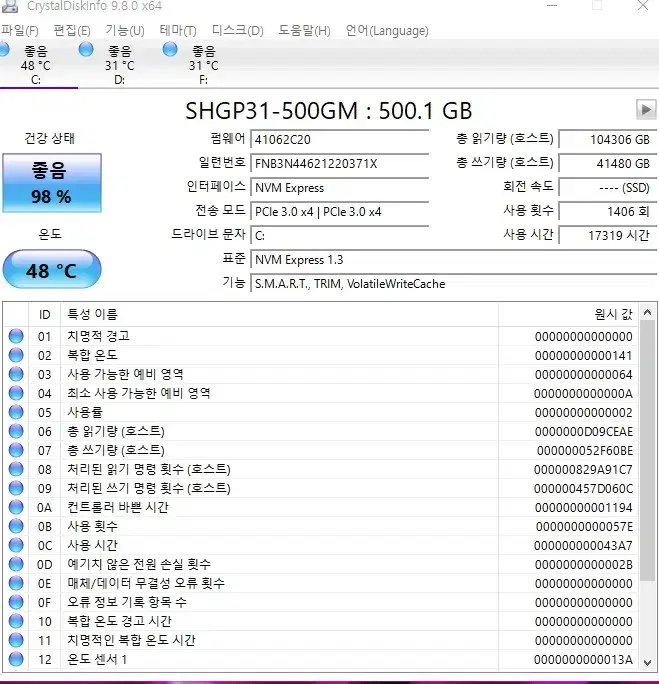Select the F: drive tab

coord(203,65)
